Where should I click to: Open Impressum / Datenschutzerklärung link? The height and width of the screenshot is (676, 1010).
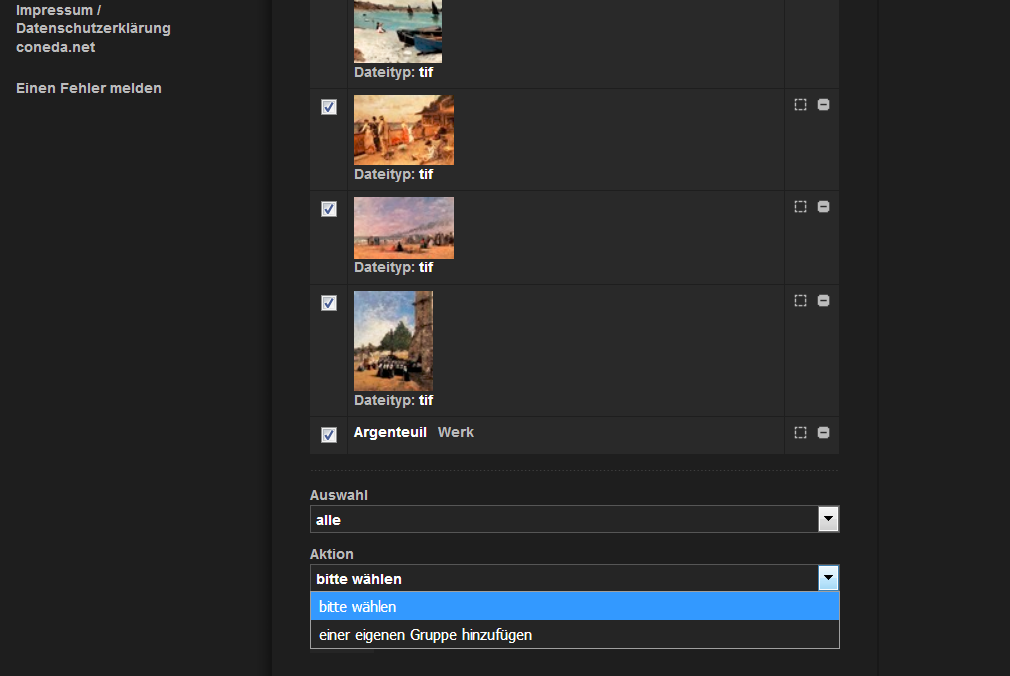point(93,19)
